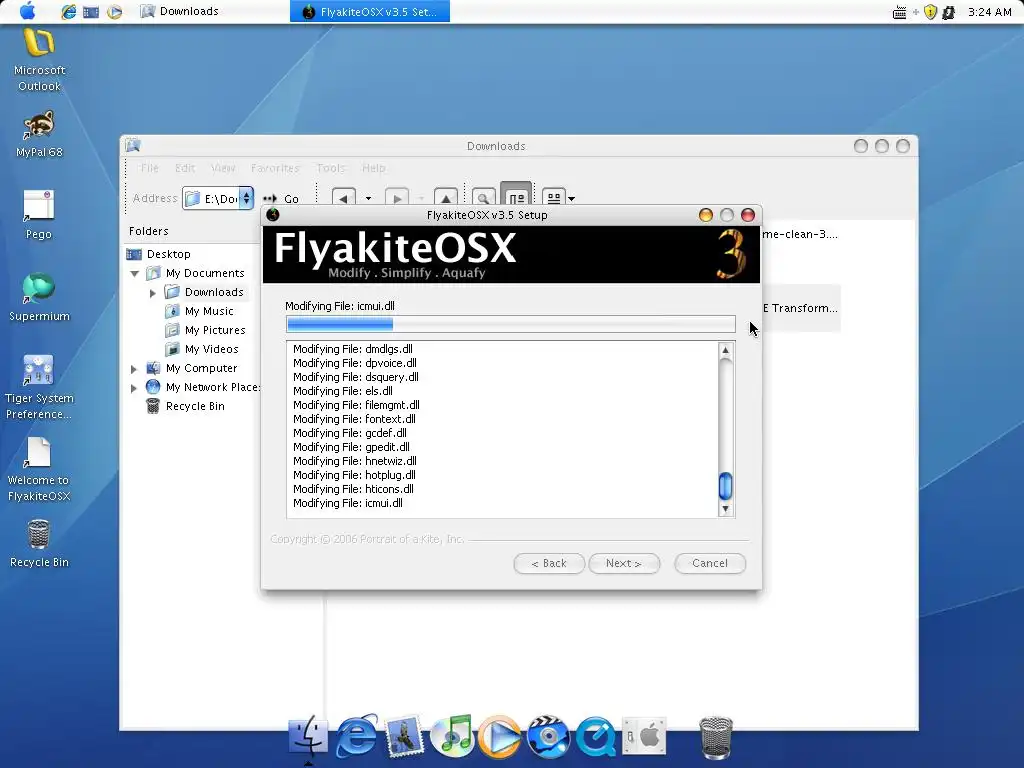Open File menu in Downloads window
This screenshot has height=768, width=1024.
[x=150, y=168]
